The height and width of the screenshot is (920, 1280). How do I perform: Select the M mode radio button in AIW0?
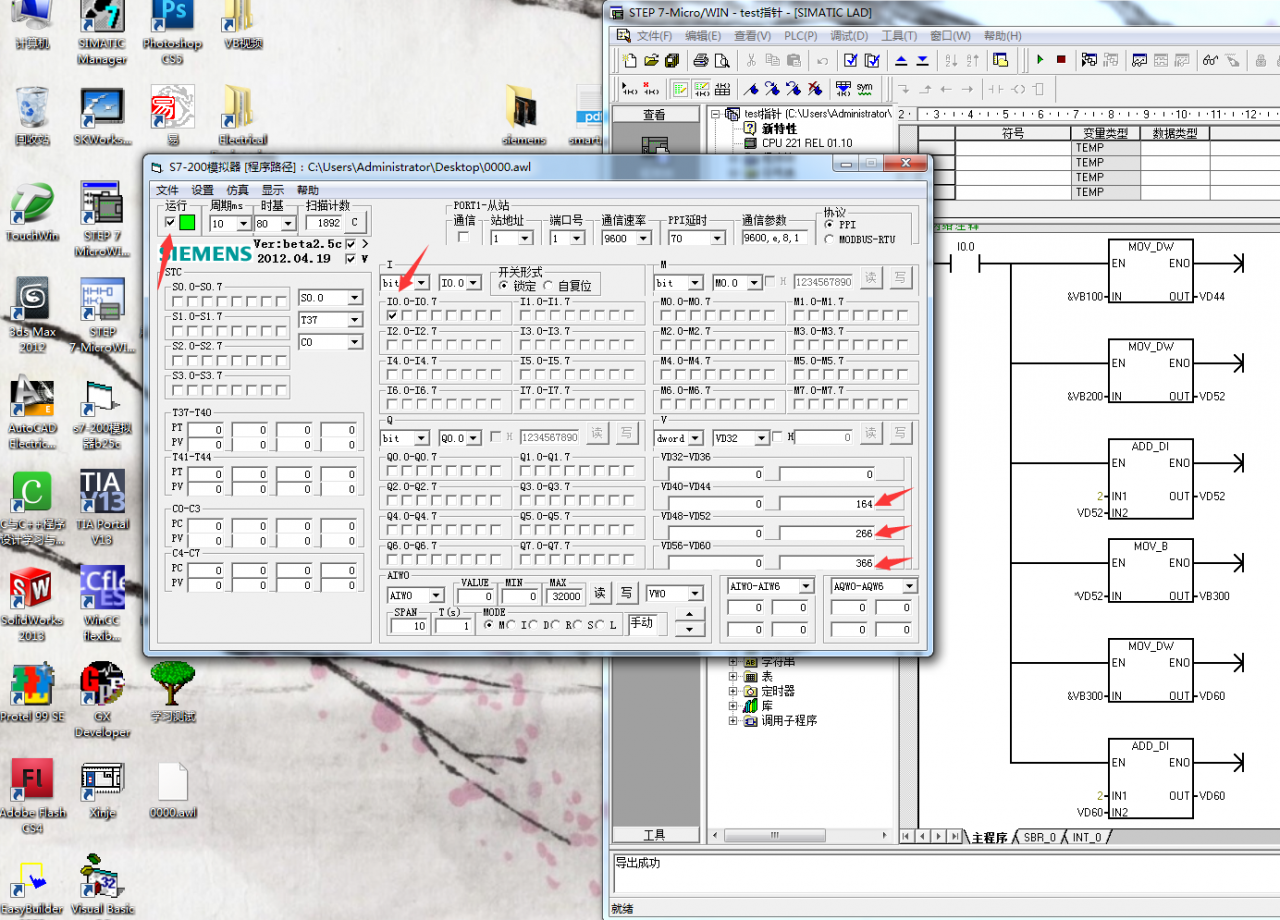(488, 625)
